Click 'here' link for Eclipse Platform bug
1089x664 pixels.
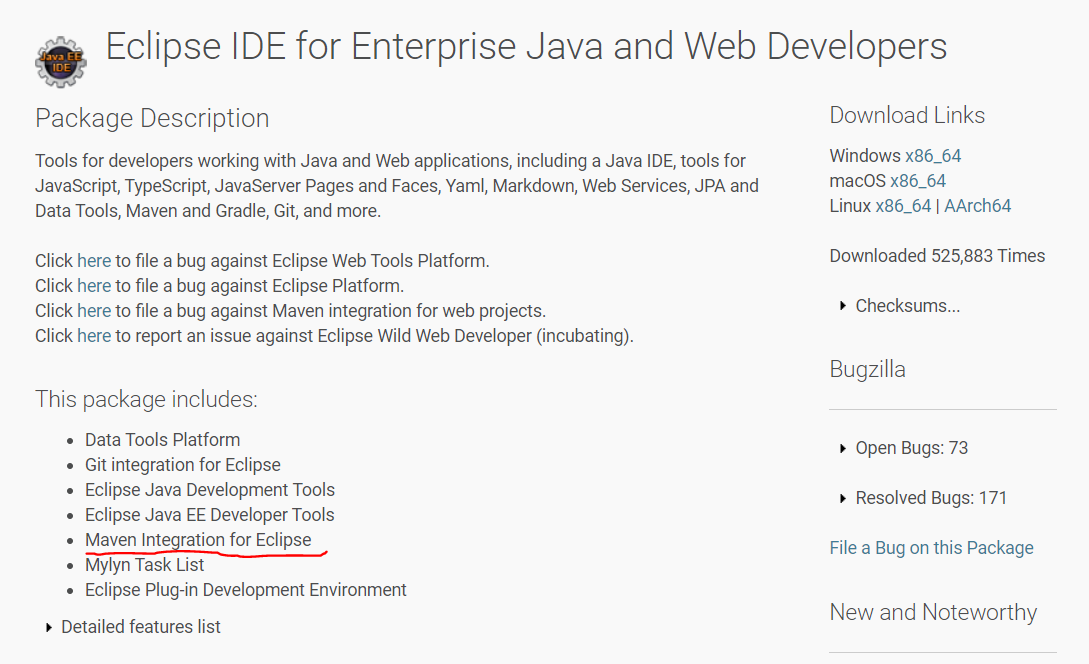coord(94,285)
